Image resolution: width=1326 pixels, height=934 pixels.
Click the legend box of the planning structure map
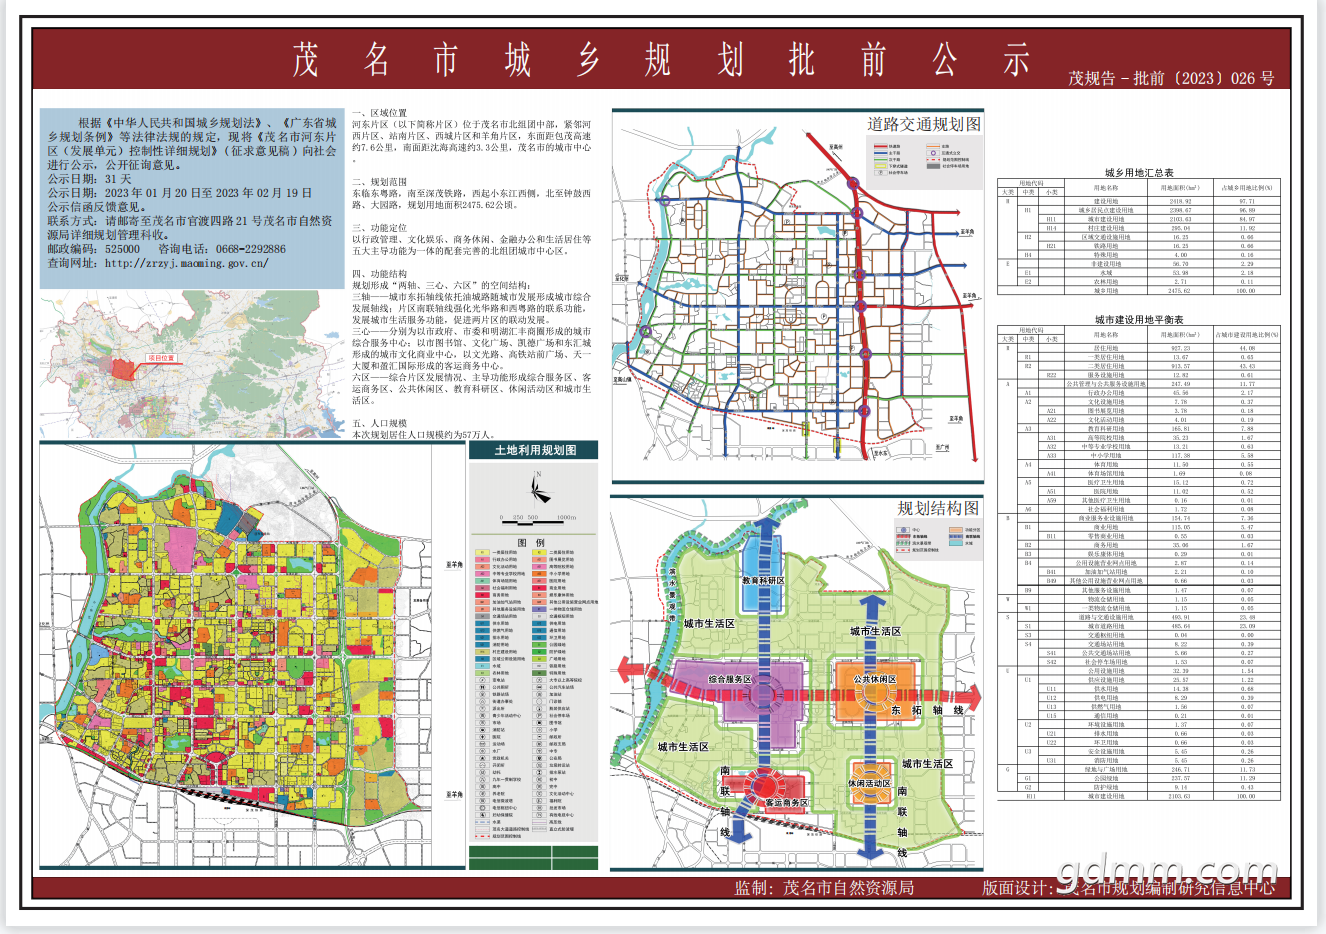(939, 539)
